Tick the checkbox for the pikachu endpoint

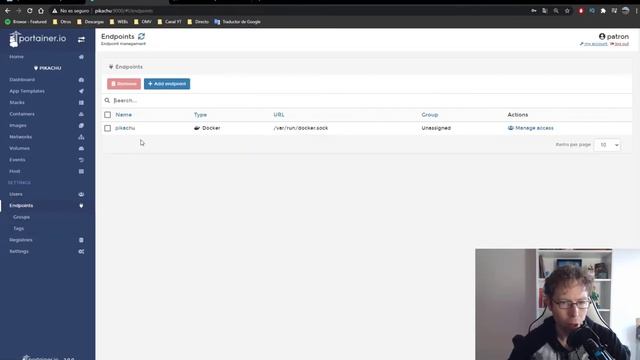107,128
